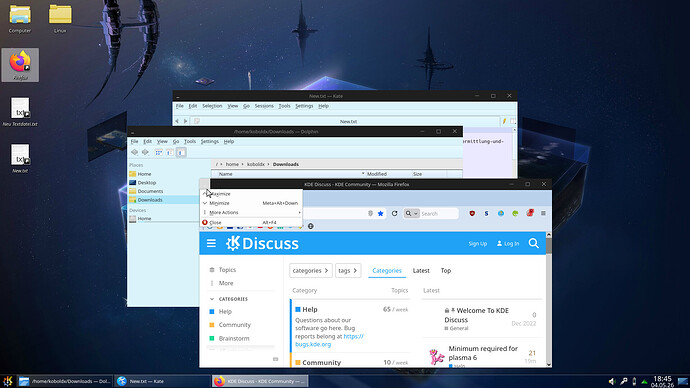Choose Maximize from the window menu

pos(252,194)
